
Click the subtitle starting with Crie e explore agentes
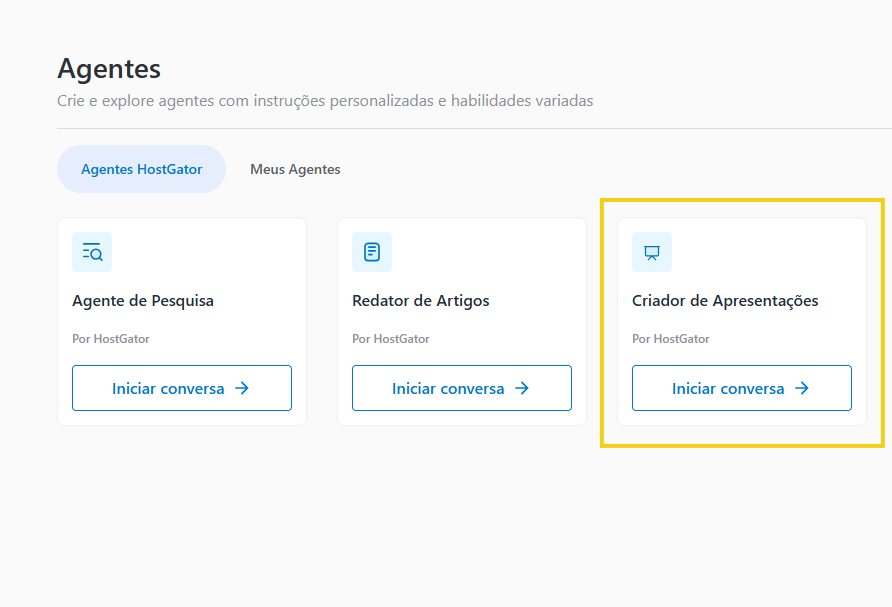click(x=325, y=101)
